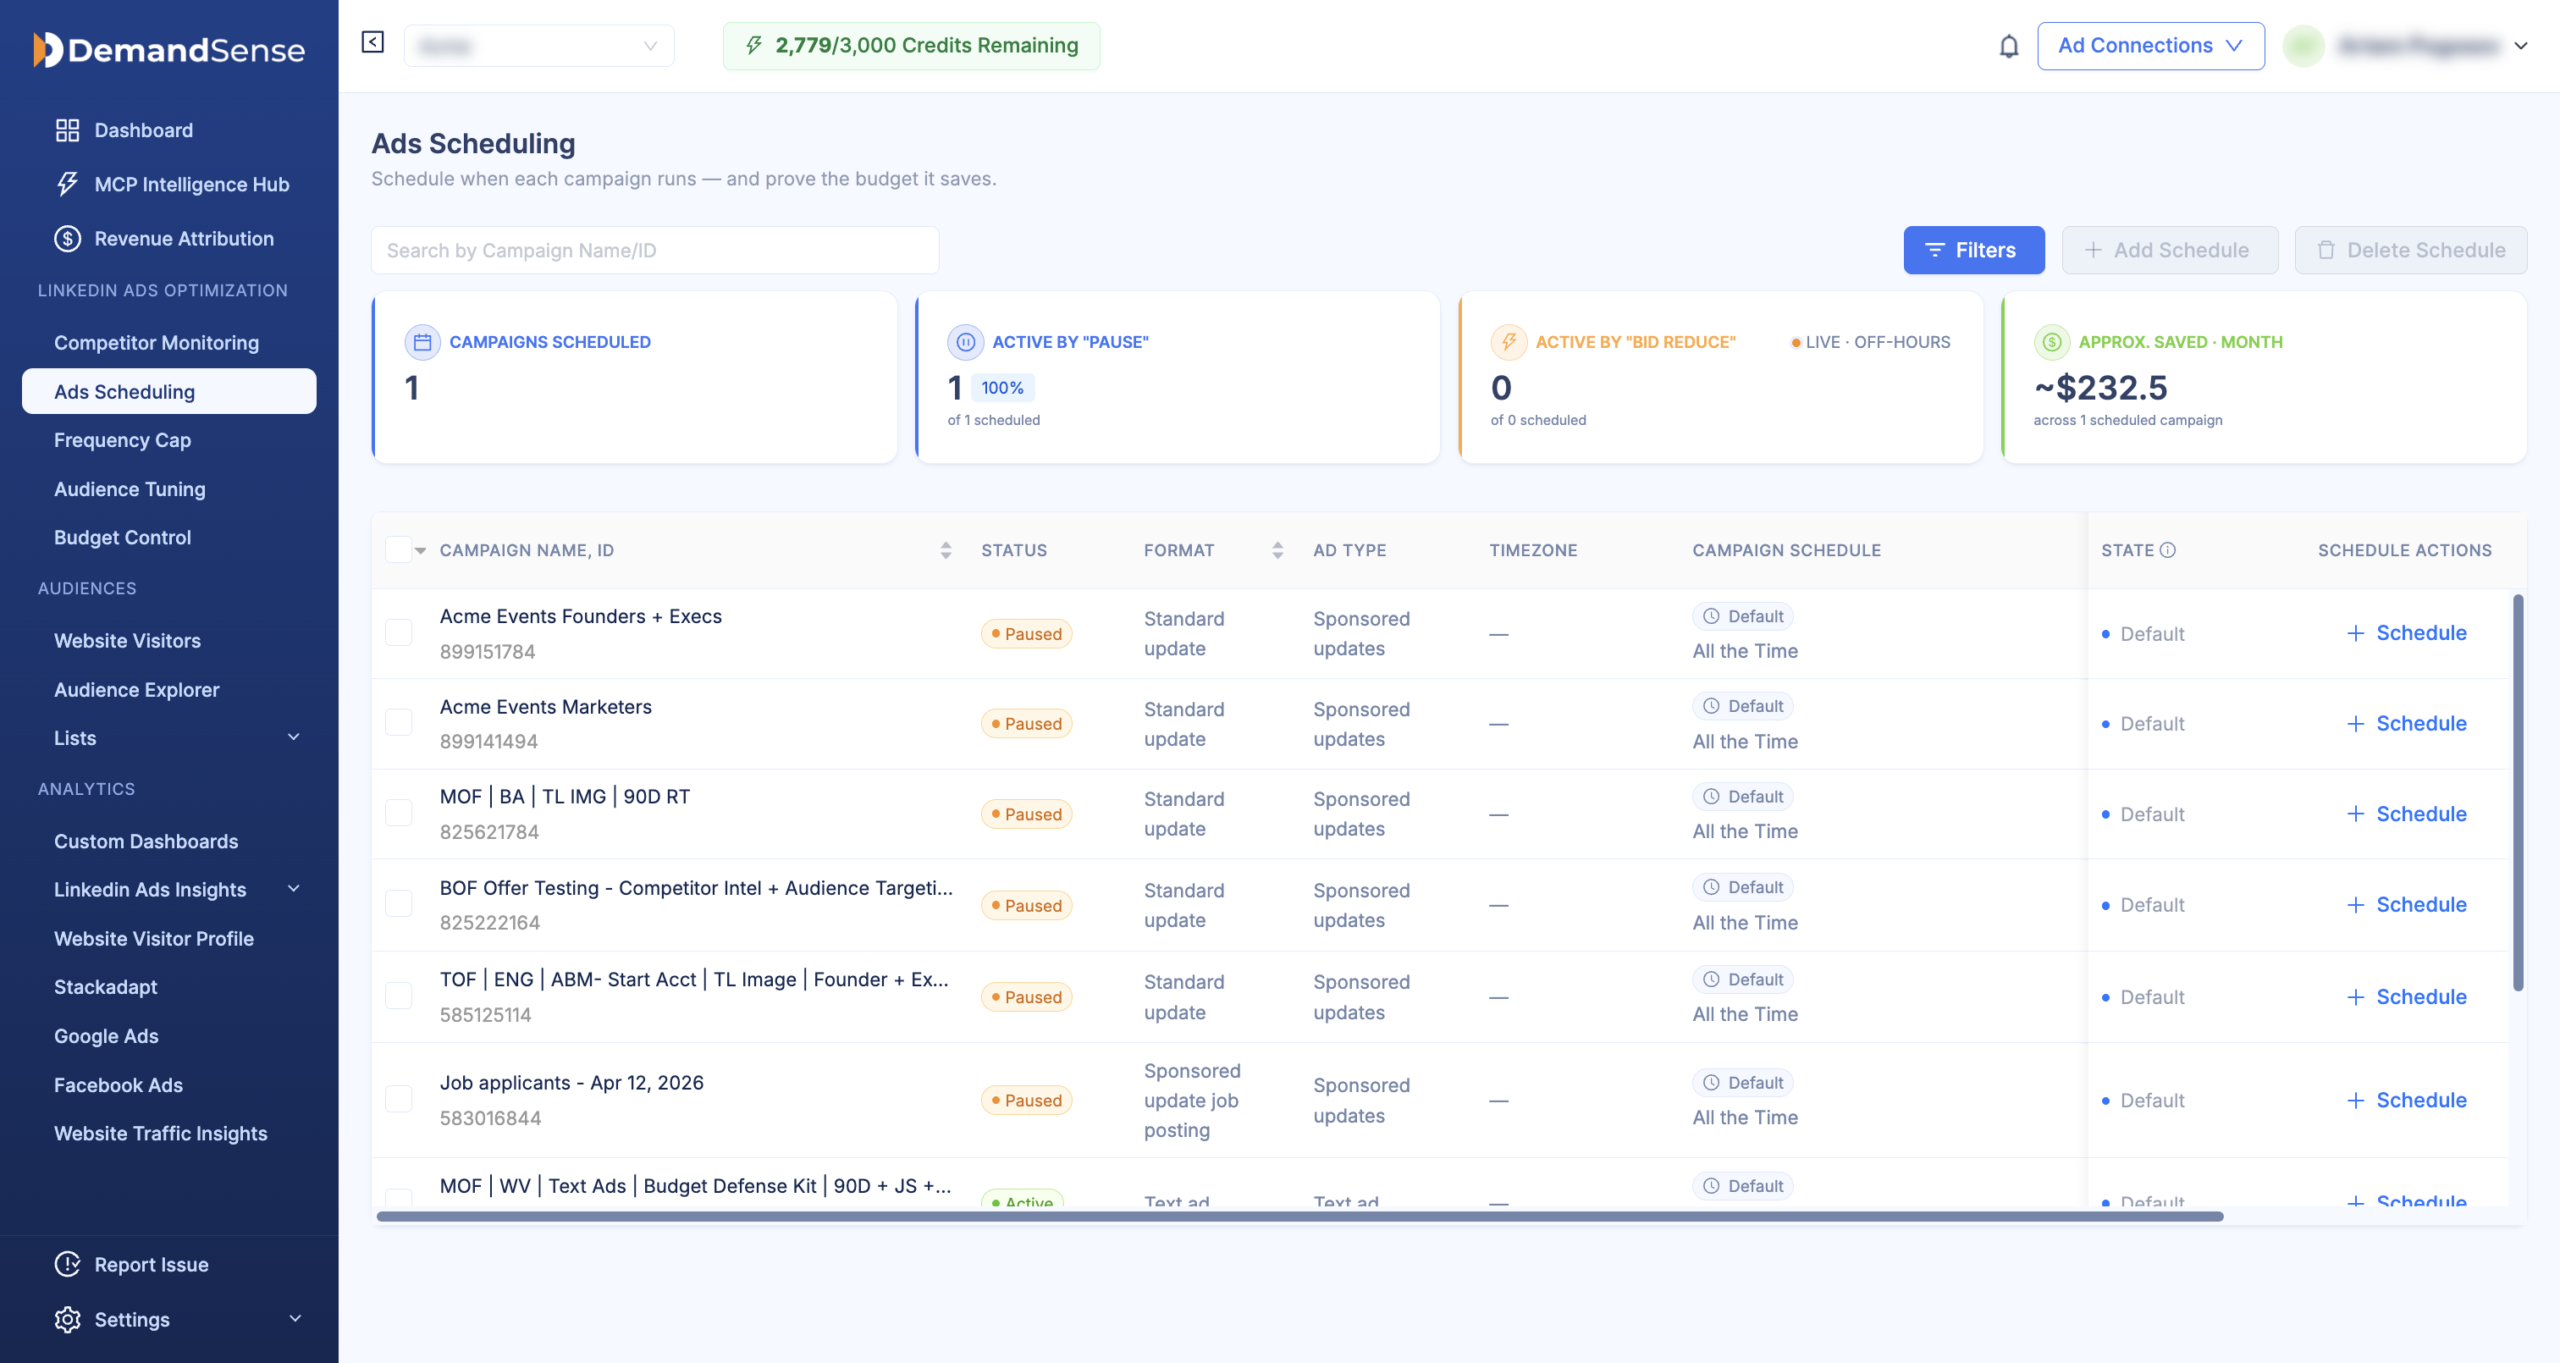Open Frequency Cap page
This screenshot has height=1363, width=2560.
click(x=122, y=440)
